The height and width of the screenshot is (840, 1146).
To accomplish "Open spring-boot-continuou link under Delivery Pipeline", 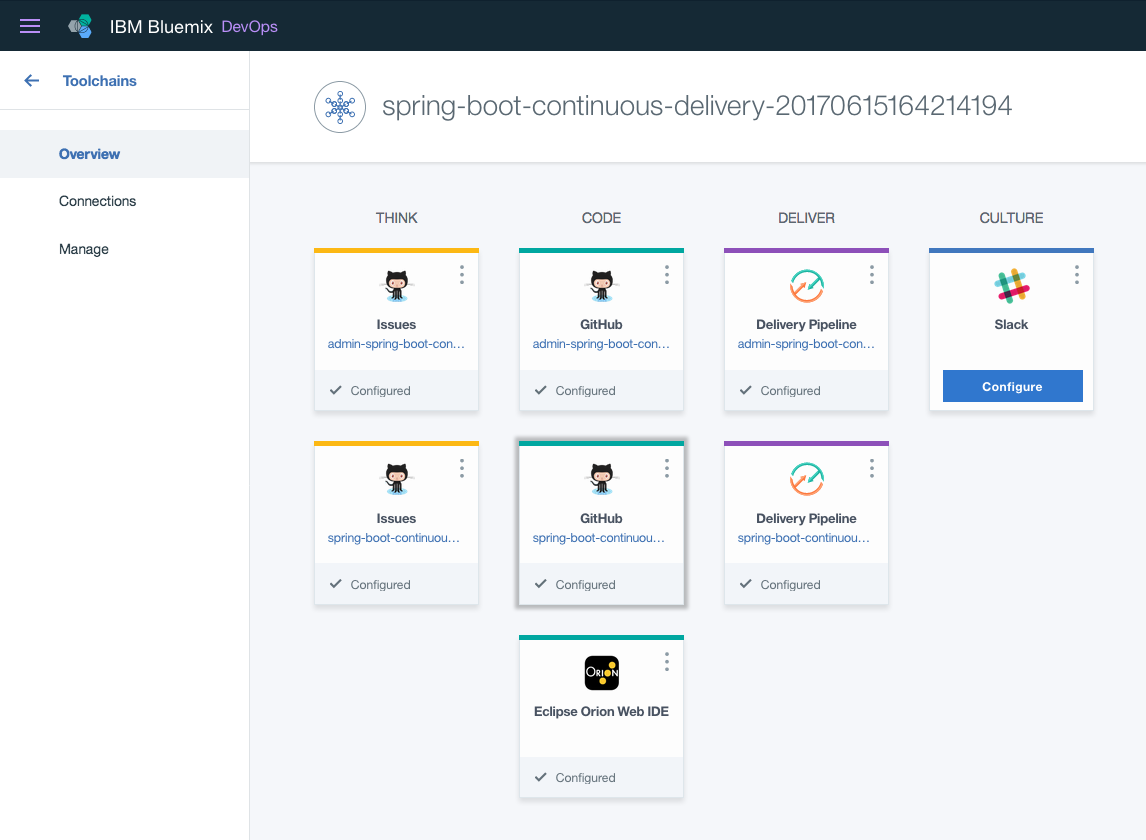I will [804, 537].
